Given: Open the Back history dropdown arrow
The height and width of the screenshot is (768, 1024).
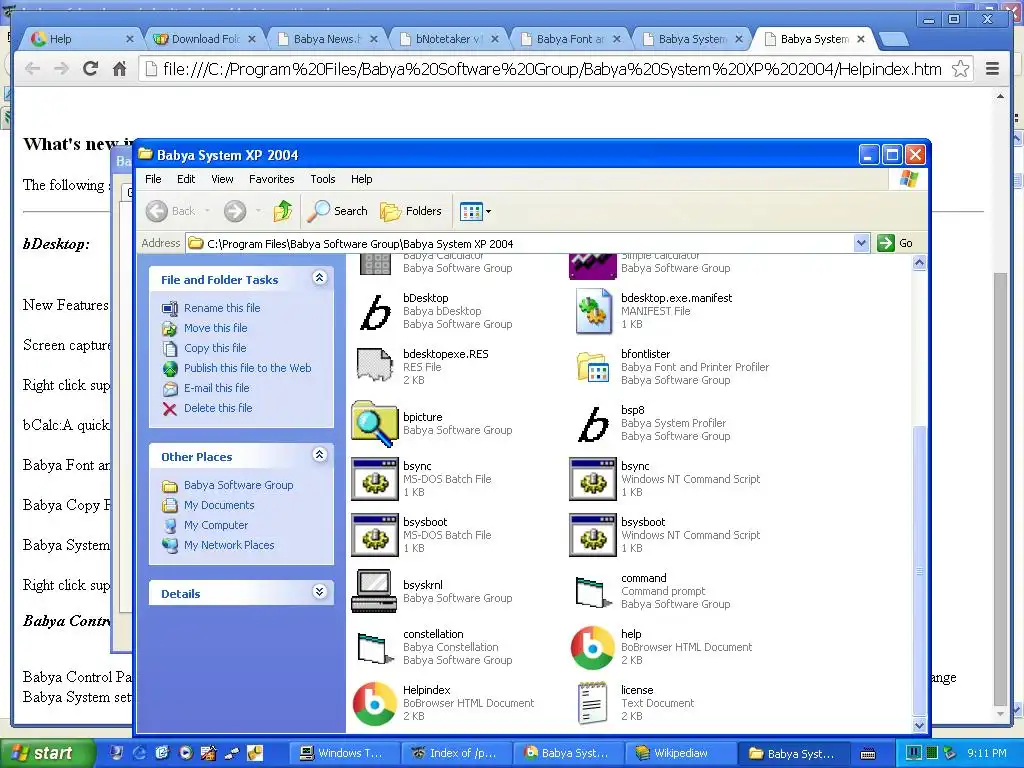Looking at the screenshot, I should (x=208, y=211).
